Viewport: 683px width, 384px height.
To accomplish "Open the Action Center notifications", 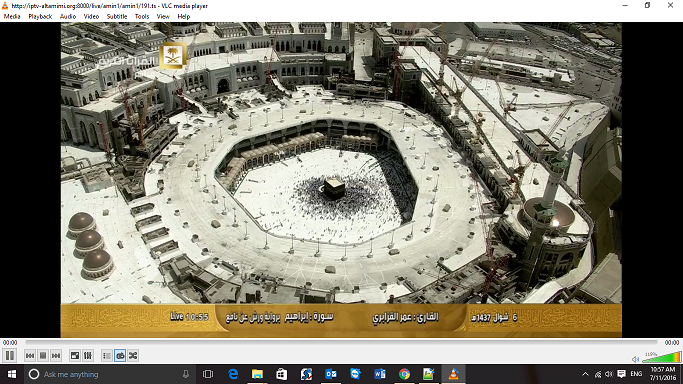I will point(622,374).
